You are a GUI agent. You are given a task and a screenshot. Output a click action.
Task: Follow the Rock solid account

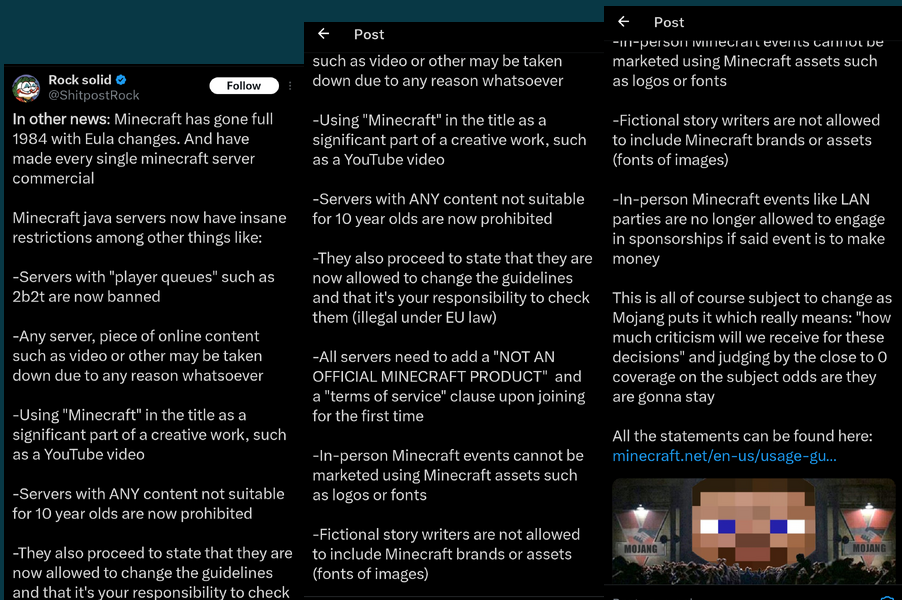pos(244,86)
